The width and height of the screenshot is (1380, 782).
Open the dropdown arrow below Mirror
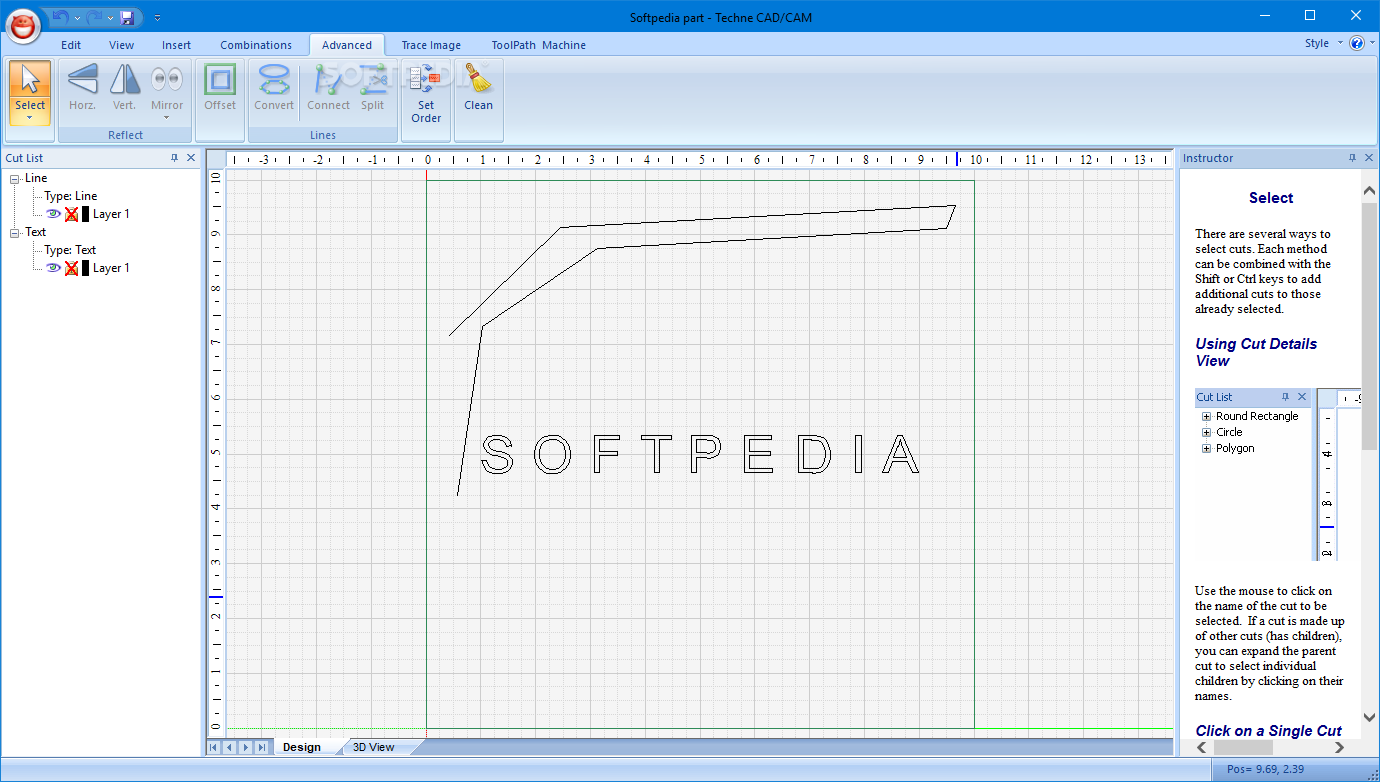[x=167, y=117]
